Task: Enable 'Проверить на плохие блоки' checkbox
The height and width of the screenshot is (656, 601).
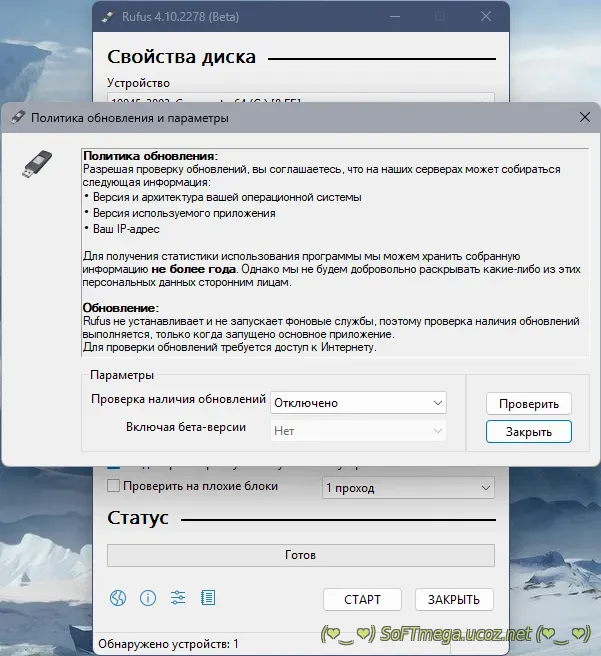Action: (113, 486)
